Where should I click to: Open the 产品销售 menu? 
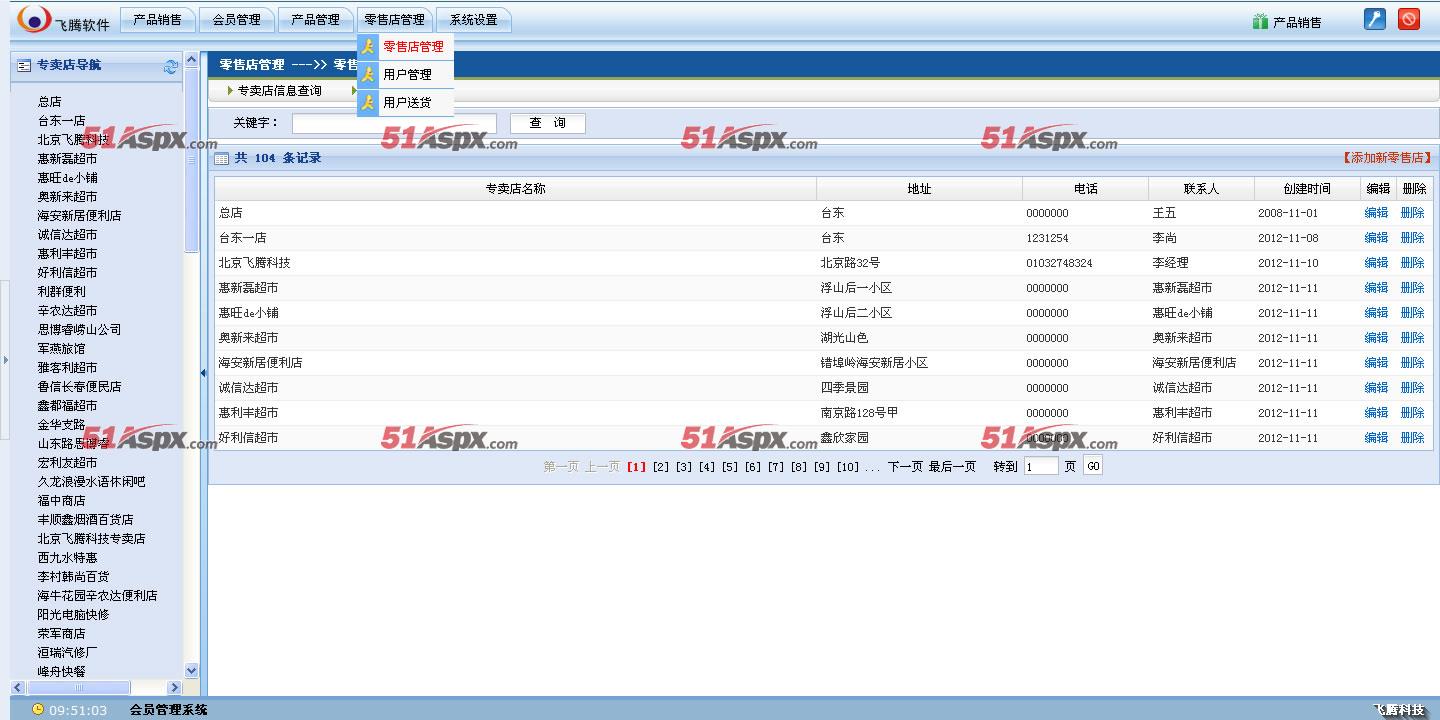(x=158, y=20)
